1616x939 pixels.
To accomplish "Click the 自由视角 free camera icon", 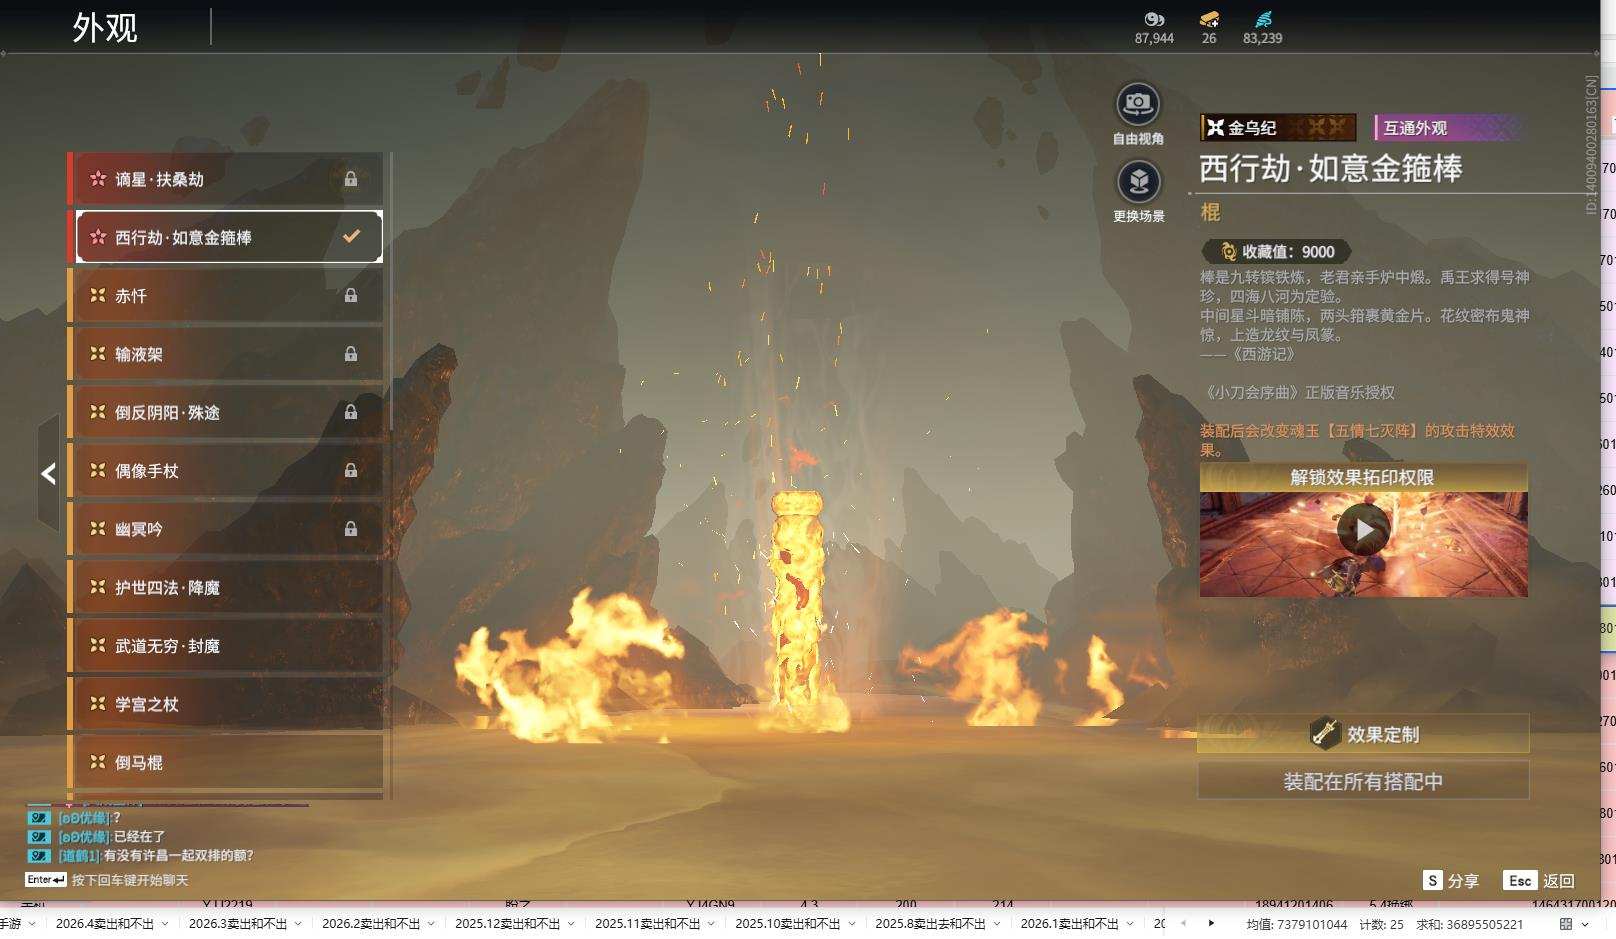I will click(1138, 104).
